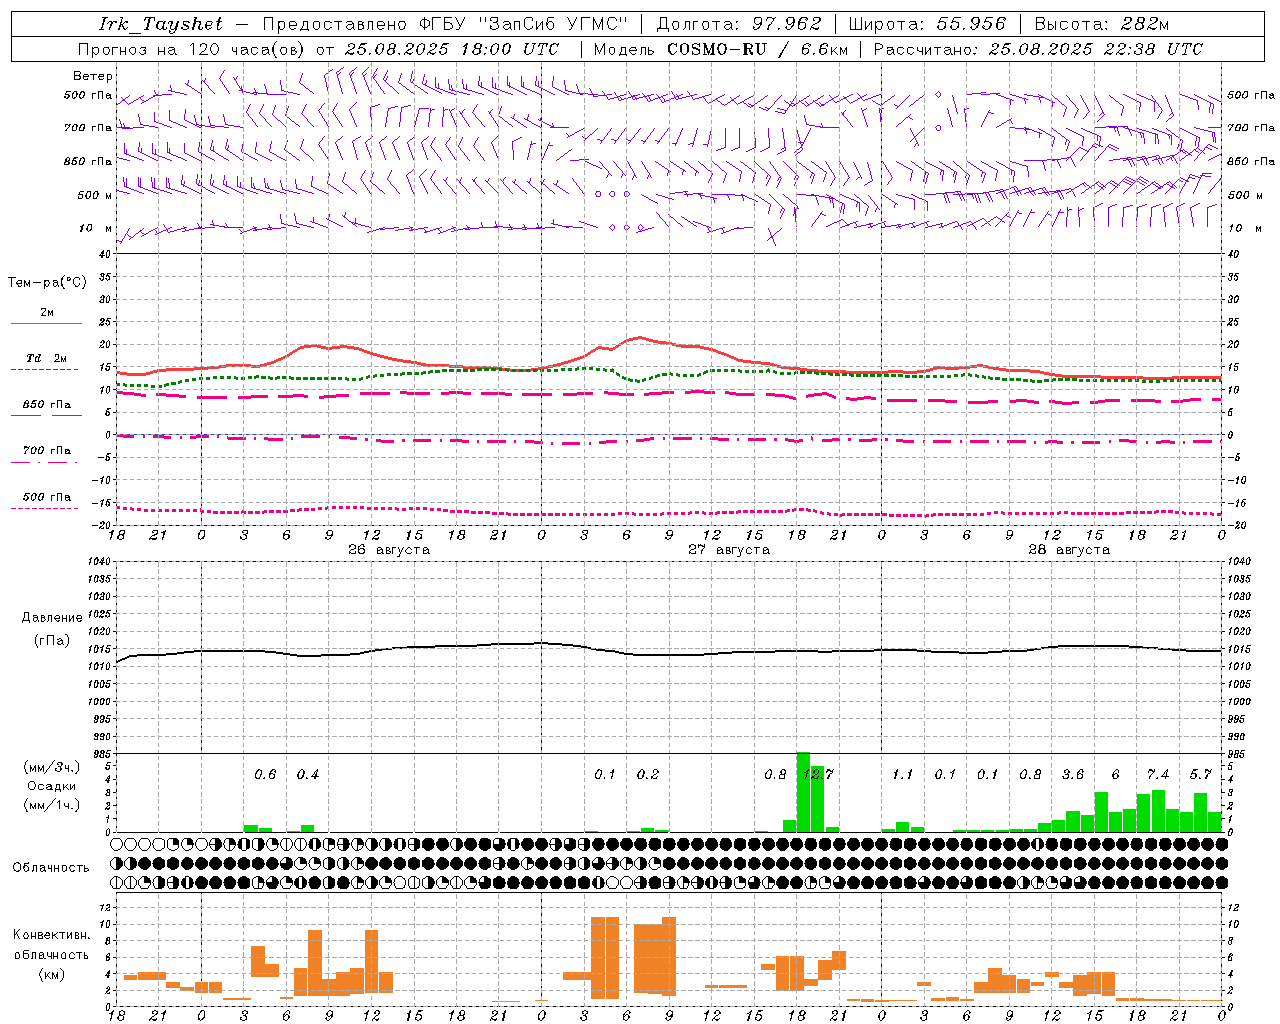Click the (км) convective cloud unit label
Viewport: 1280px width, 1024px height.
click(x=51, y=974)
